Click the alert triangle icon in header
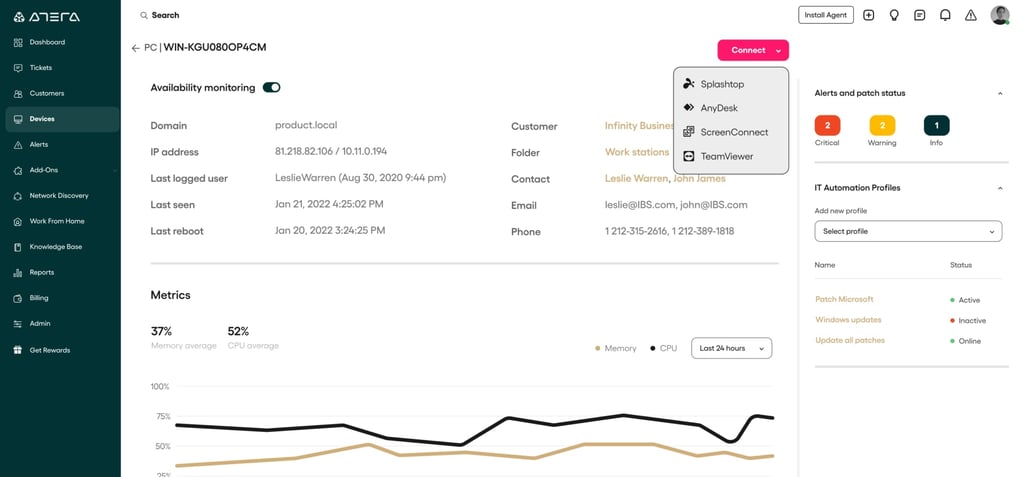The height and width of the screenshot is (477, 1024). click(970, 15)
